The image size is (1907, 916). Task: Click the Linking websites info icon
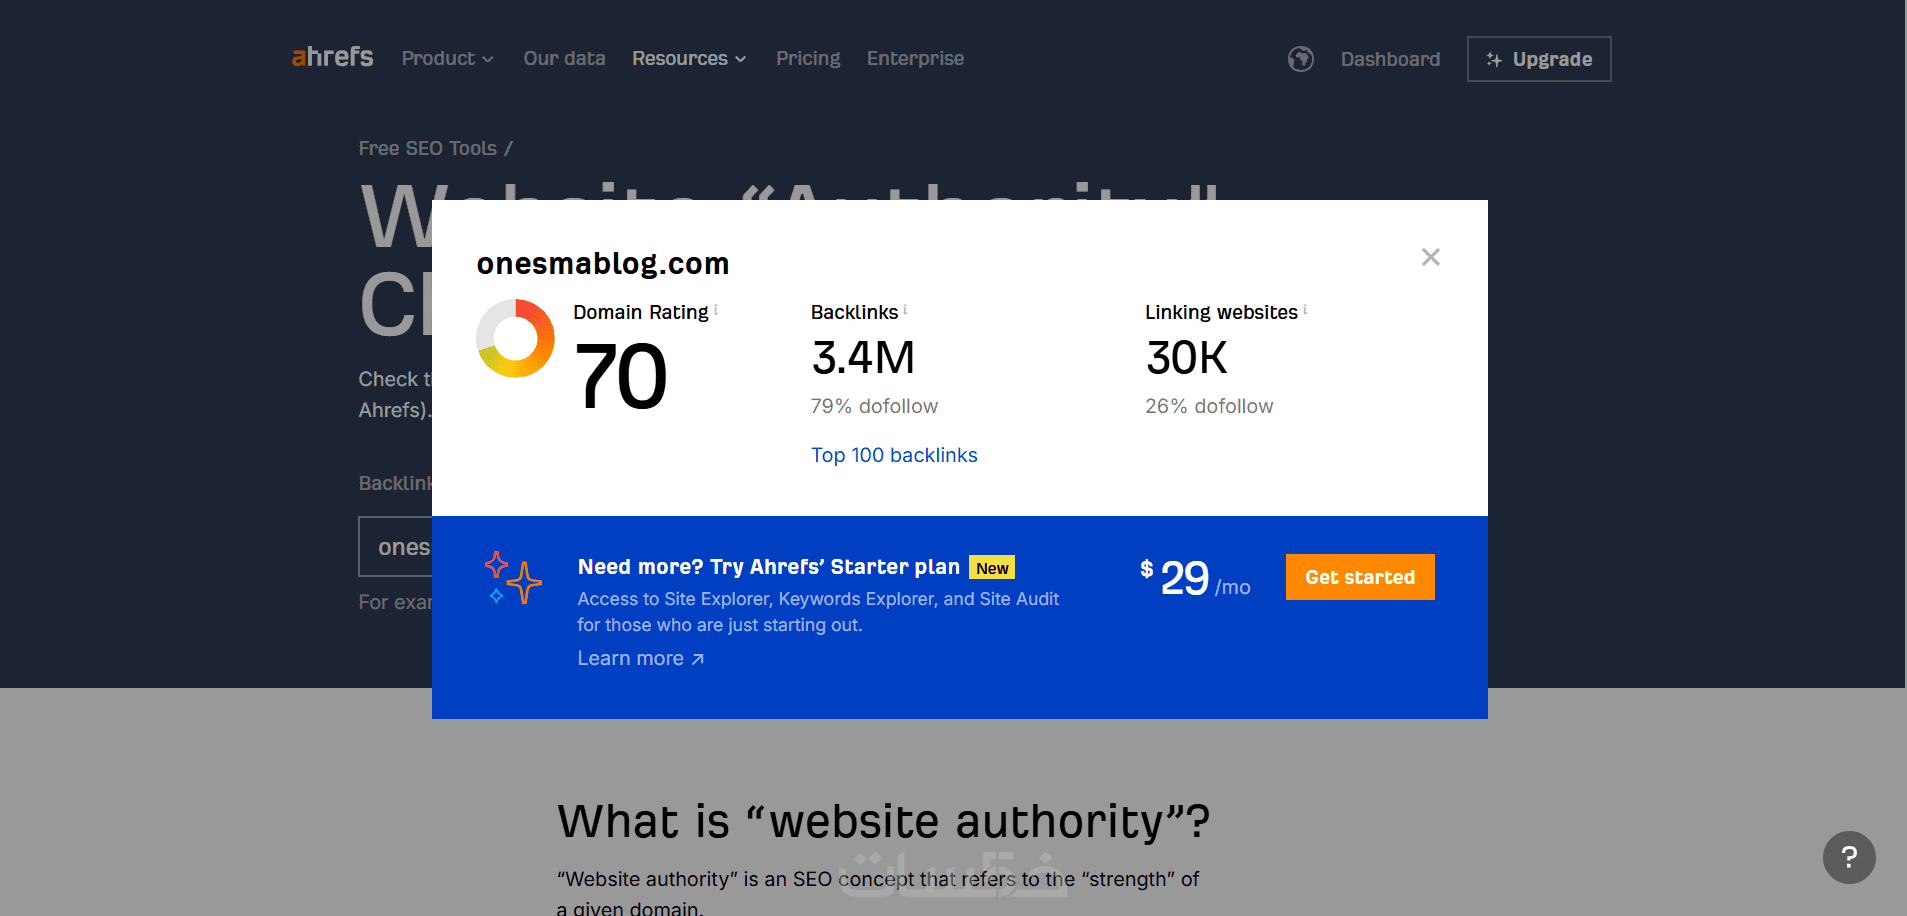[x=1305, y=310]
